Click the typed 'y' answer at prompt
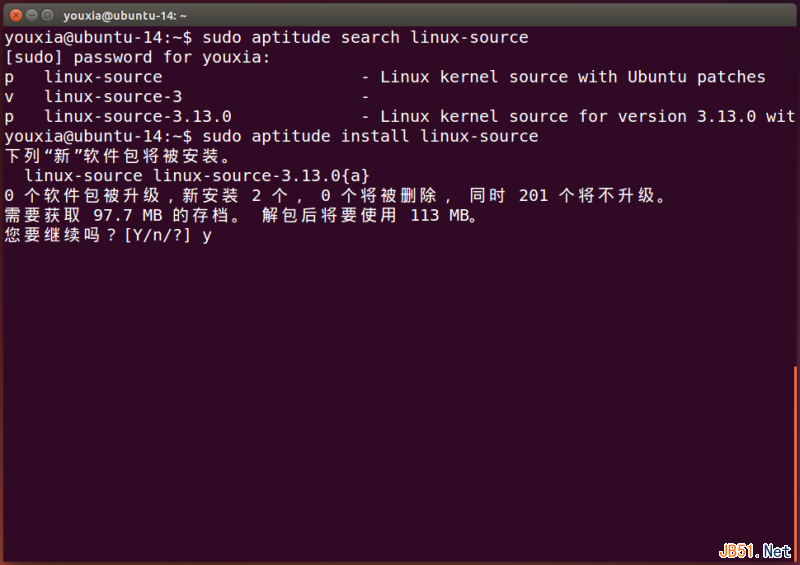 (x=207, y=236)
